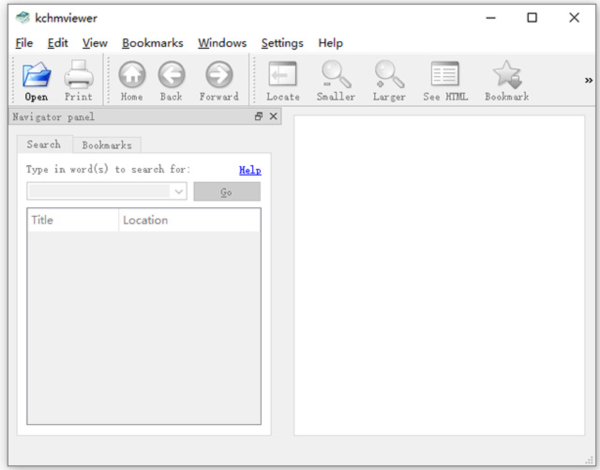Open the Settings menu
The width and height of the screenshot is (600, 470).
click(282, 43)
